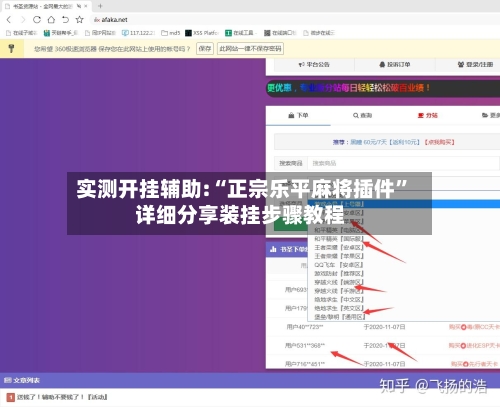The image size is (500, 407).
Task: Click the 搜索商品 search input field
Action: coord(403,163)
